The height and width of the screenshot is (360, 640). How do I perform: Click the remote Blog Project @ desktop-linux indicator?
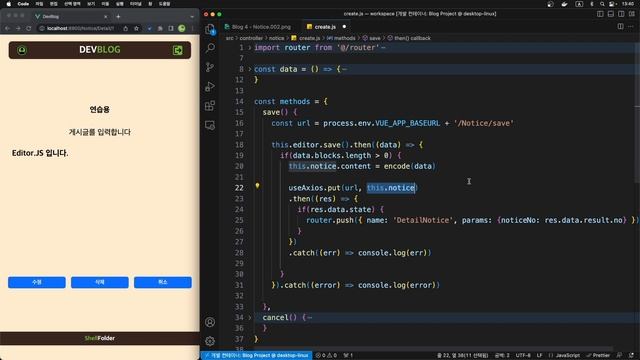click(257, 356)
